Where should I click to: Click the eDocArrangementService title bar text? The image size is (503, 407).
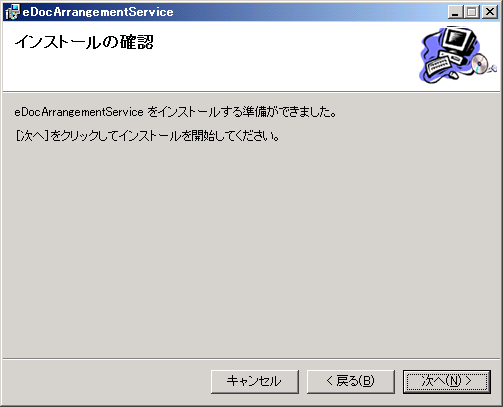coord(98,12)
